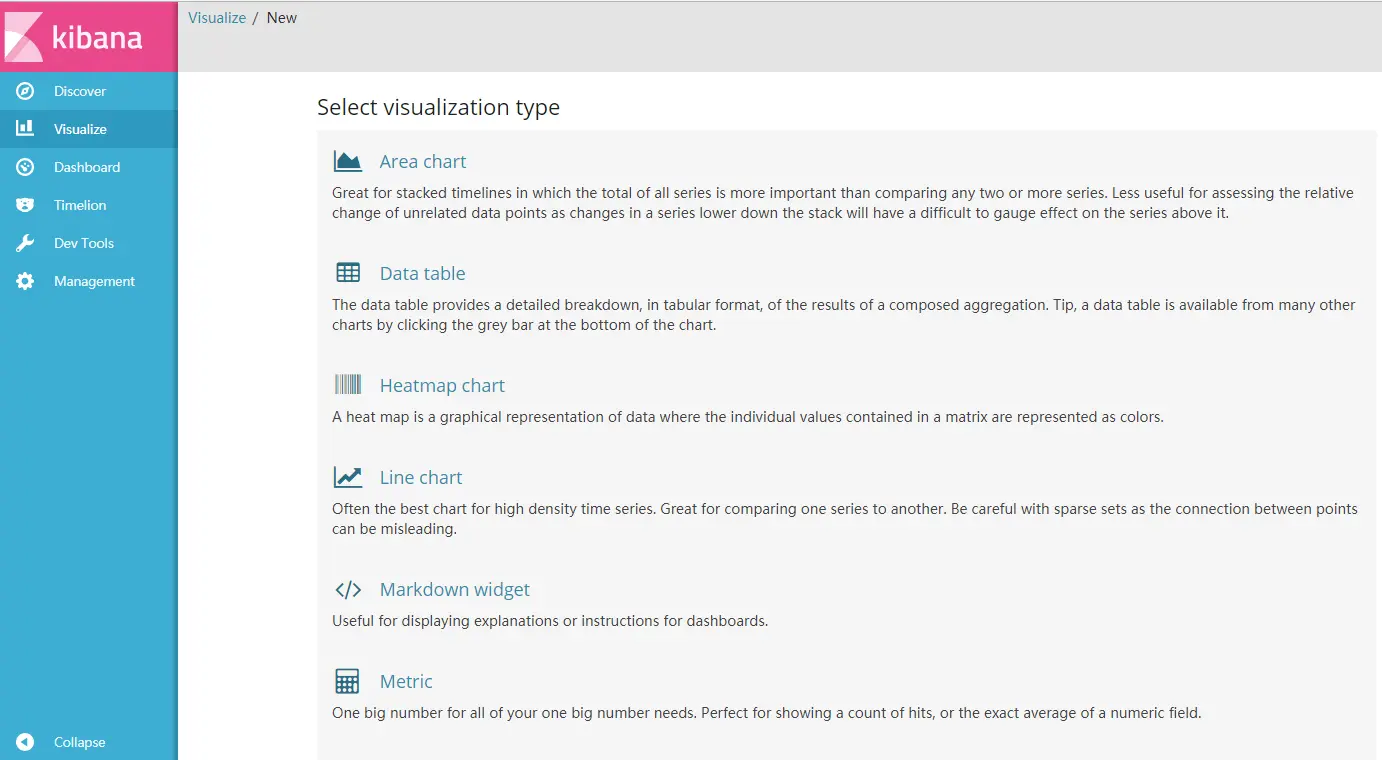The width and height of the screenshot is (1382, 760).
Task: Open the Discover section
Action: 80,91
